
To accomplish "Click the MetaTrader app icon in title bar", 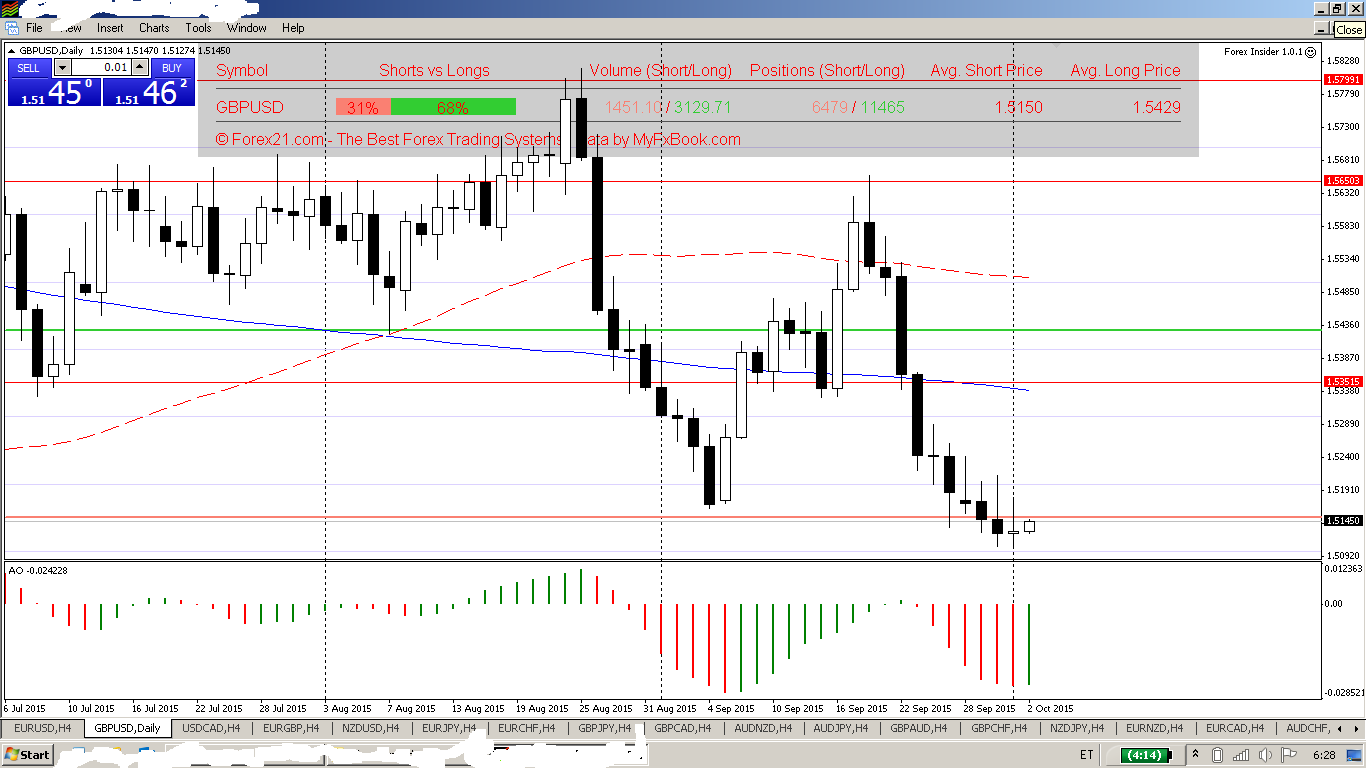I will pyautogui.click(x=9, y=7).
